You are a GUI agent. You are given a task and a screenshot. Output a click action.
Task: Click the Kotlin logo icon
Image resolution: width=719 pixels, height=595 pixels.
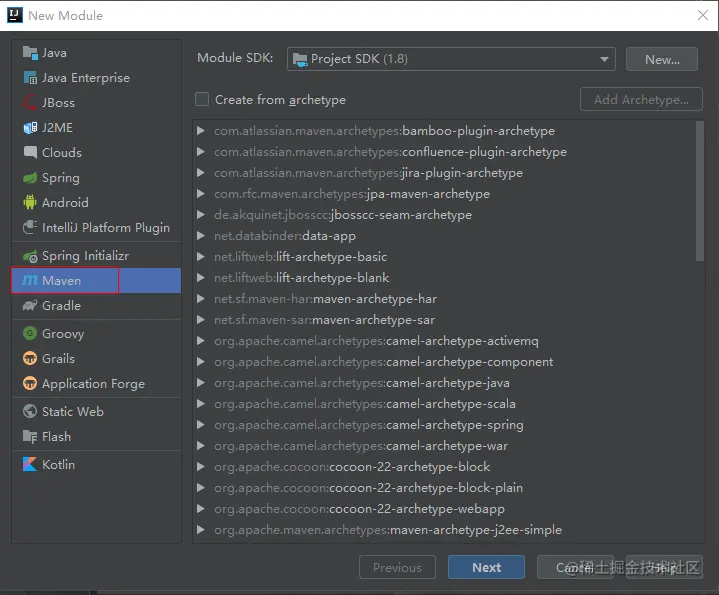30,464
